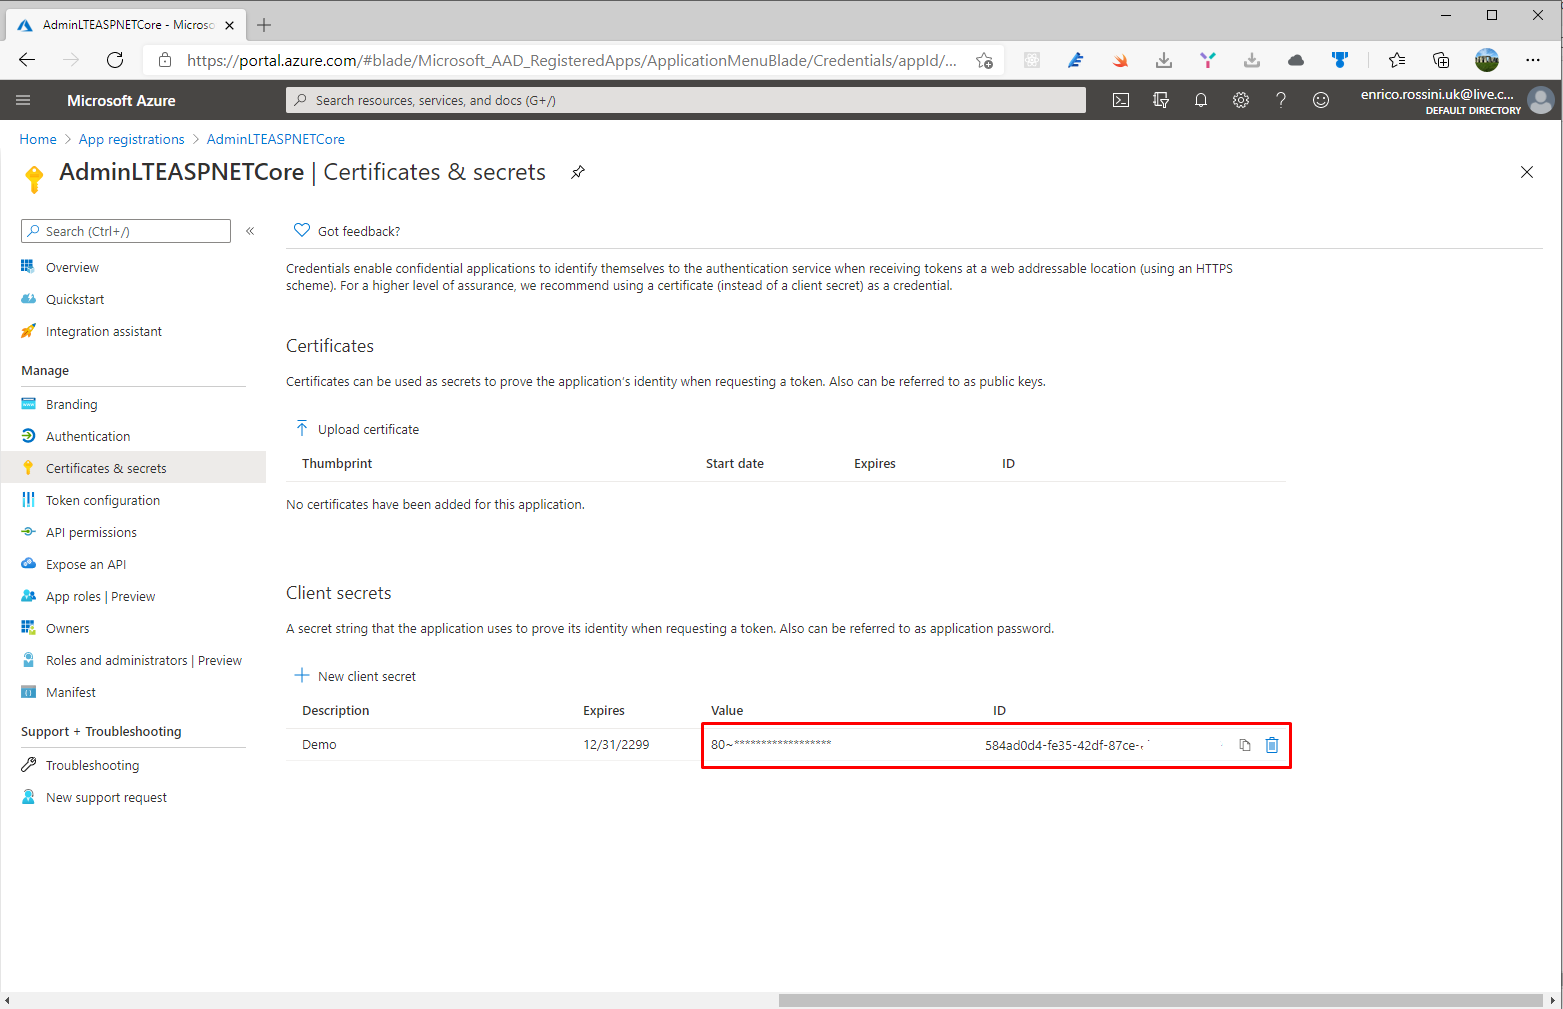Open the portal settings gear
Image resolution: width=1563 pixels, height=1009 pixels.
[1241, 100]
